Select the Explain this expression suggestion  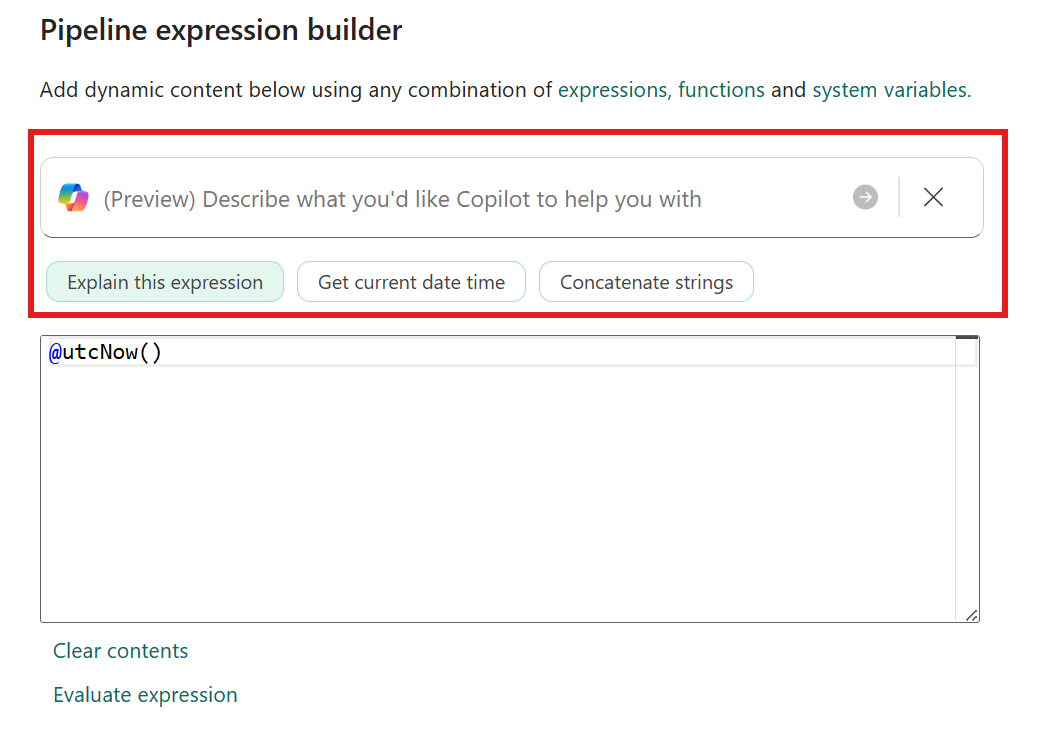pyautogui.click(x=165, y=282)
